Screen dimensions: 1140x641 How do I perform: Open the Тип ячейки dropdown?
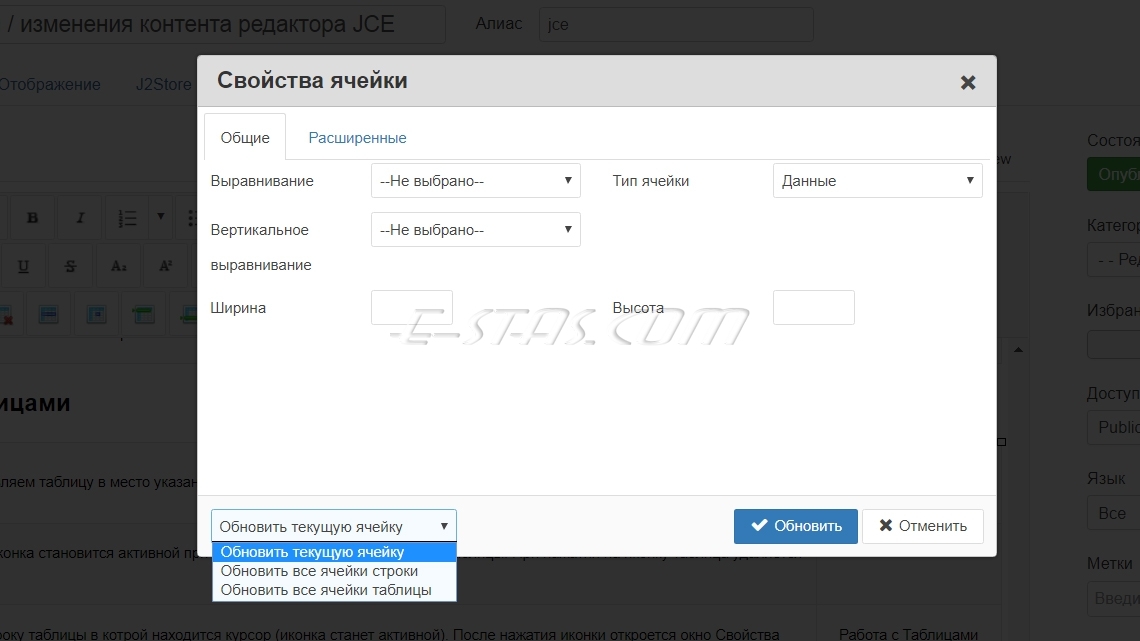[x=878, y=180]
